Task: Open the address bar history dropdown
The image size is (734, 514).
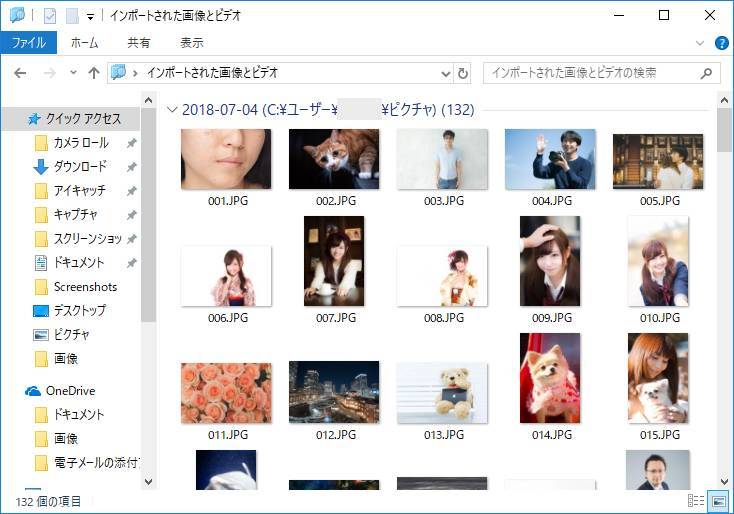Action: pyautogui.click(x=446, y=73)
